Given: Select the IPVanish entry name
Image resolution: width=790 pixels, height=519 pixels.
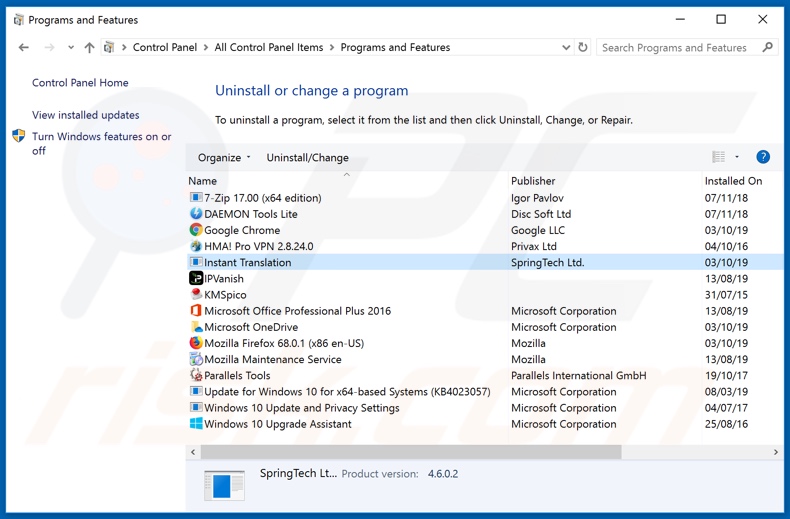Looking at the screenshot, I should click(x=224, y=278).
